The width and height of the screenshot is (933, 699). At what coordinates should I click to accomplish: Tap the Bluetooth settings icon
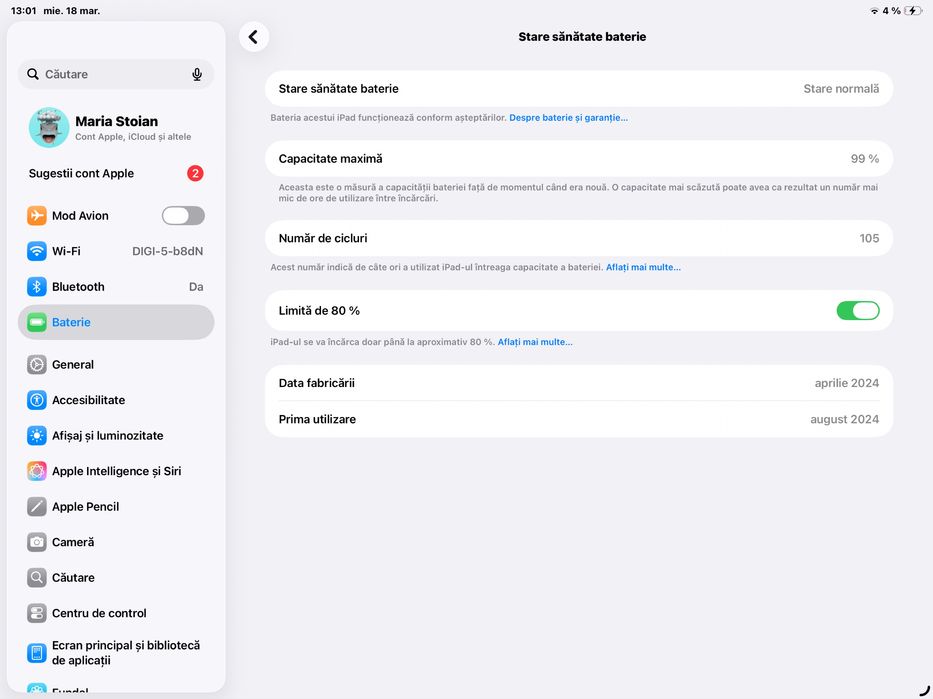[x=37, y=287]
